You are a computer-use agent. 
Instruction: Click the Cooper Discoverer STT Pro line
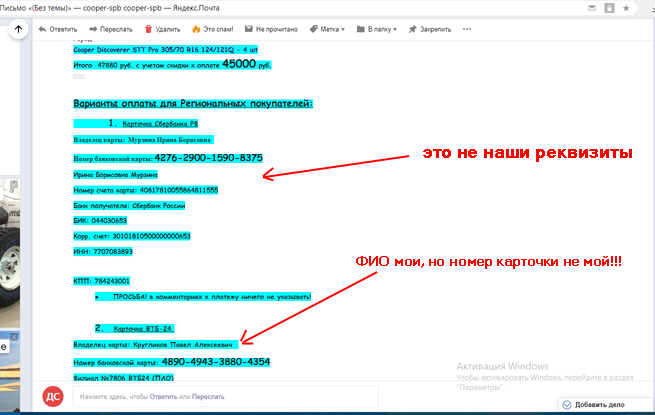pyautogui.click(x=166, y=50)
